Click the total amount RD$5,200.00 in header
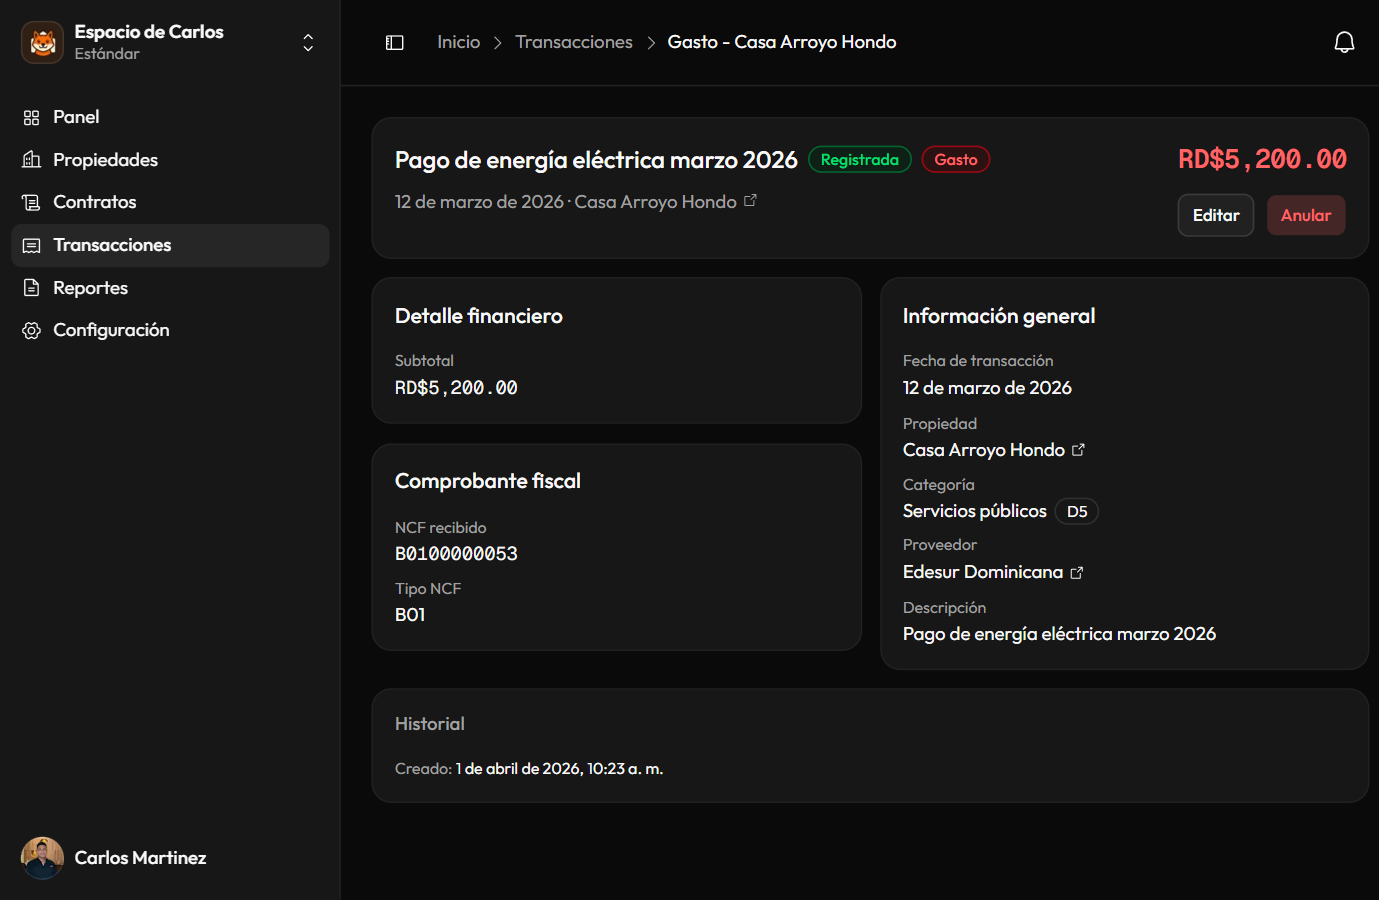Image resolution: width=1379 pixels, height=900 pixels. click(x=1262, y=159)
